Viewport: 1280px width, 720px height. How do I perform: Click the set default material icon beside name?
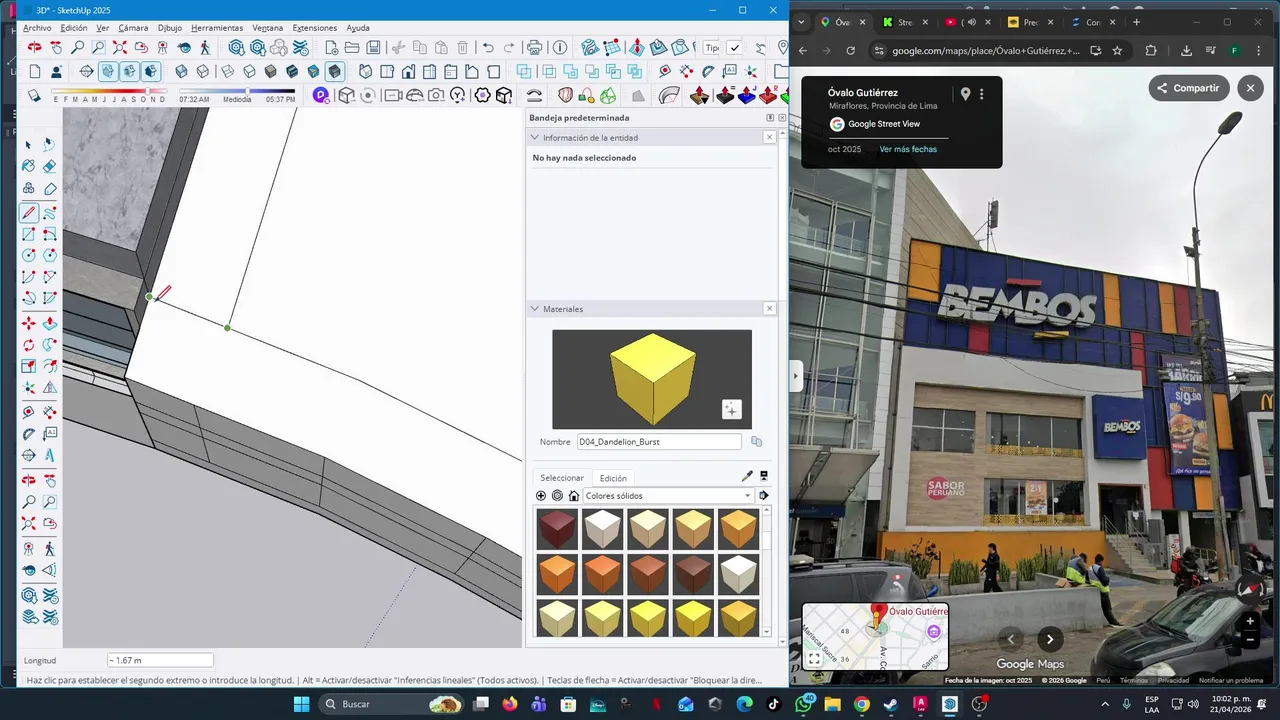pyautogui.click(x=756, y=441)
